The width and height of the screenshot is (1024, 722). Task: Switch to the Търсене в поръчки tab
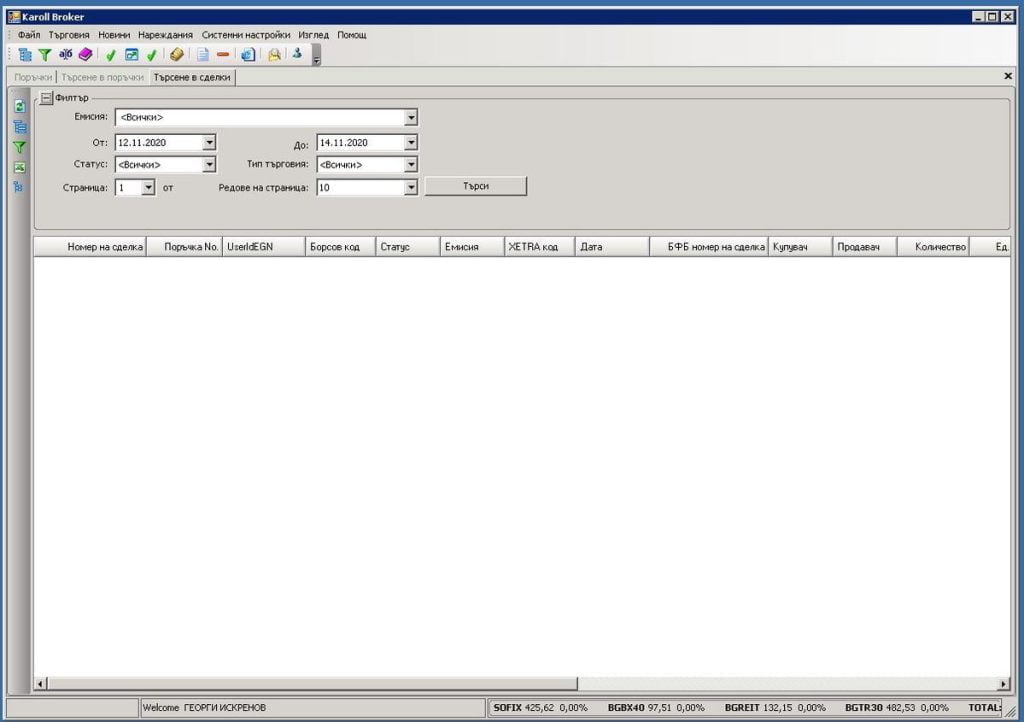pyautogui.click(x=103, y=77)
